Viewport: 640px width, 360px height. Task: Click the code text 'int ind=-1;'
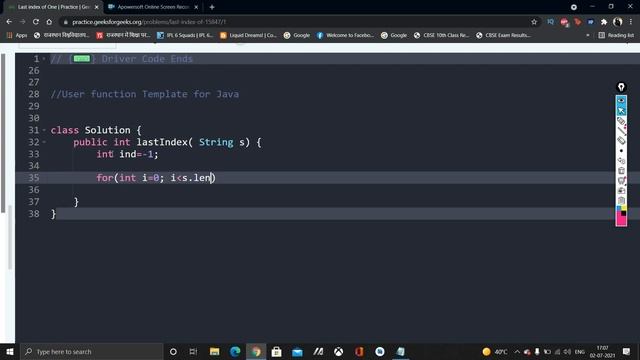[x=127, y=154]
